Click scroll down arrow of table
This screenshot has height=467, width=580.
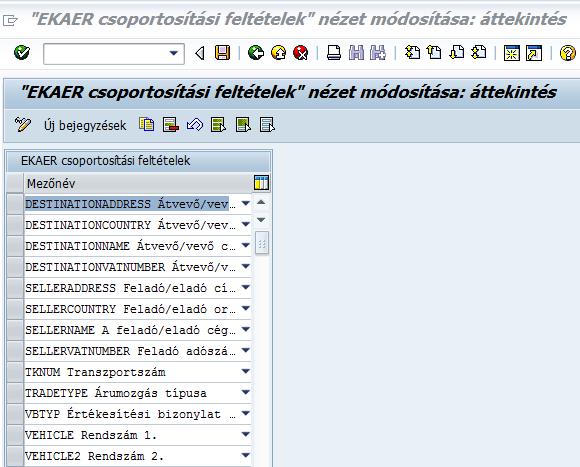pos(261,220)
